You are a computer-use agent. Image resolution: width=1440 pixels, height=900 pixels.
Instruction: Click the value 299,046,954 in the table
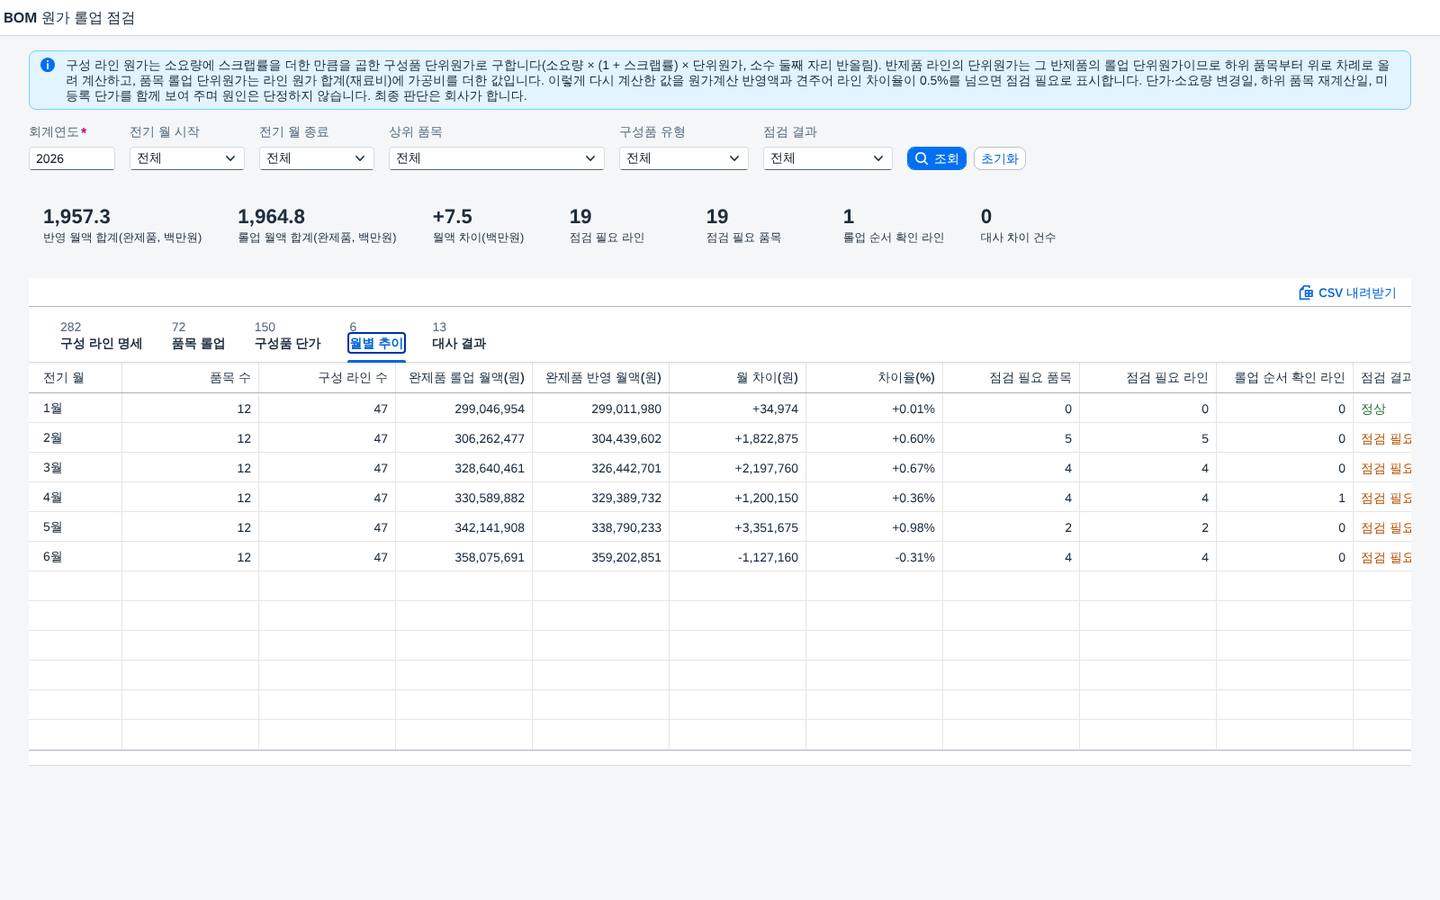[489, 409]
